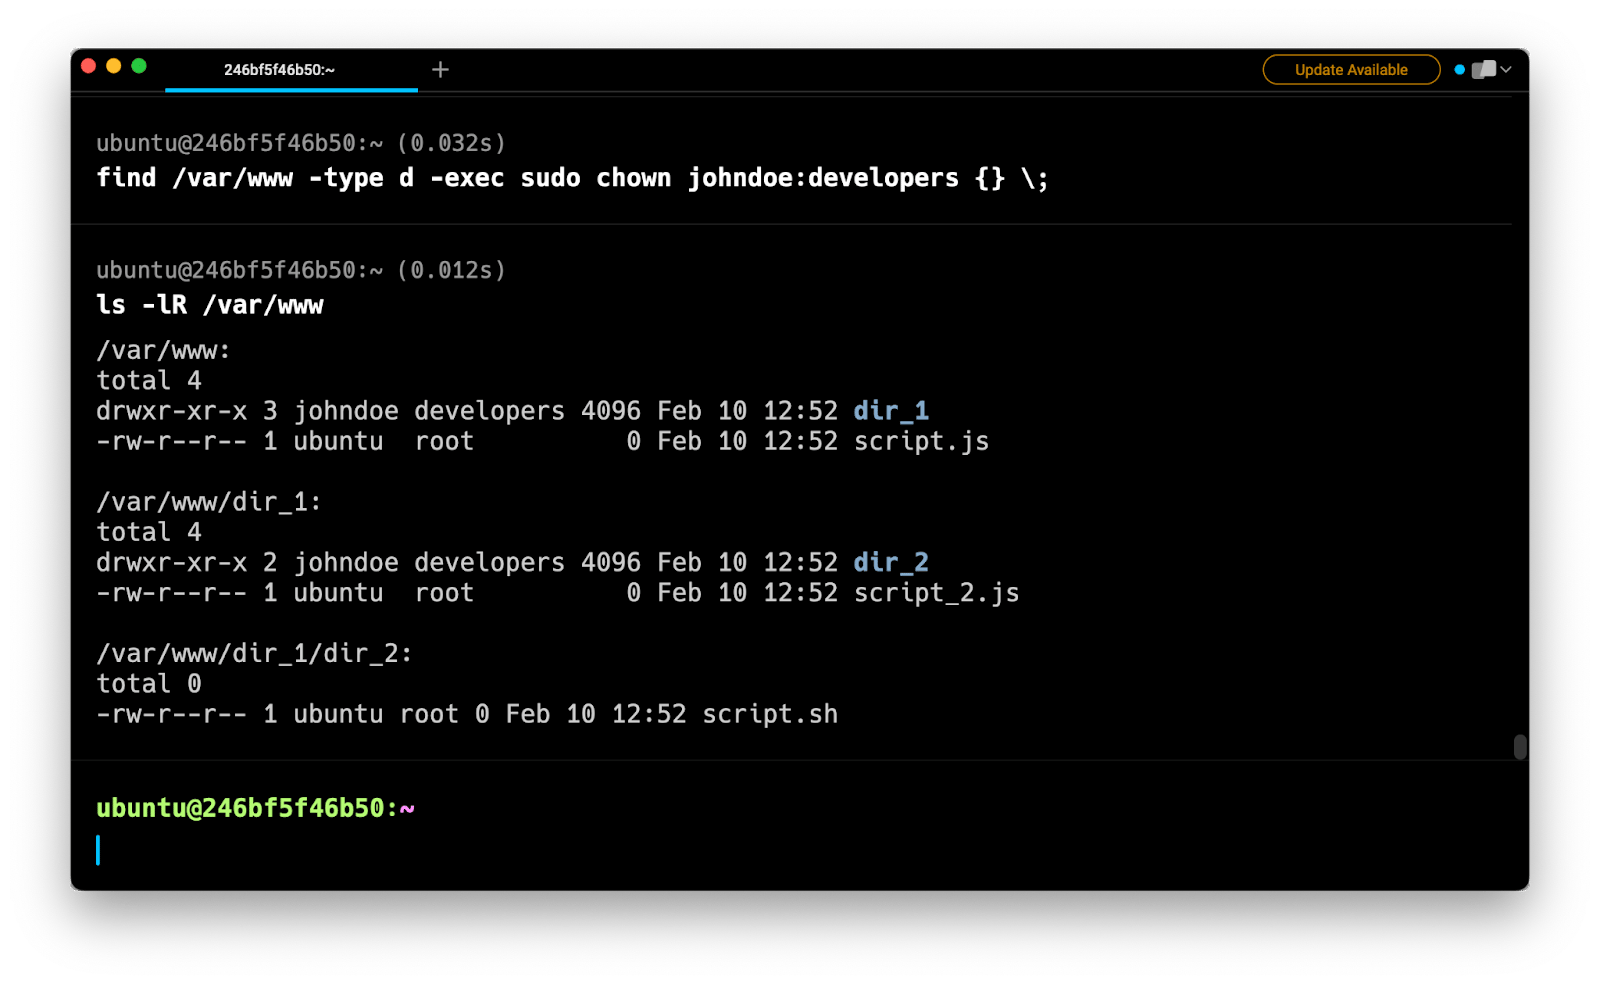Click the script.sh file name

(x=770, y=714)
